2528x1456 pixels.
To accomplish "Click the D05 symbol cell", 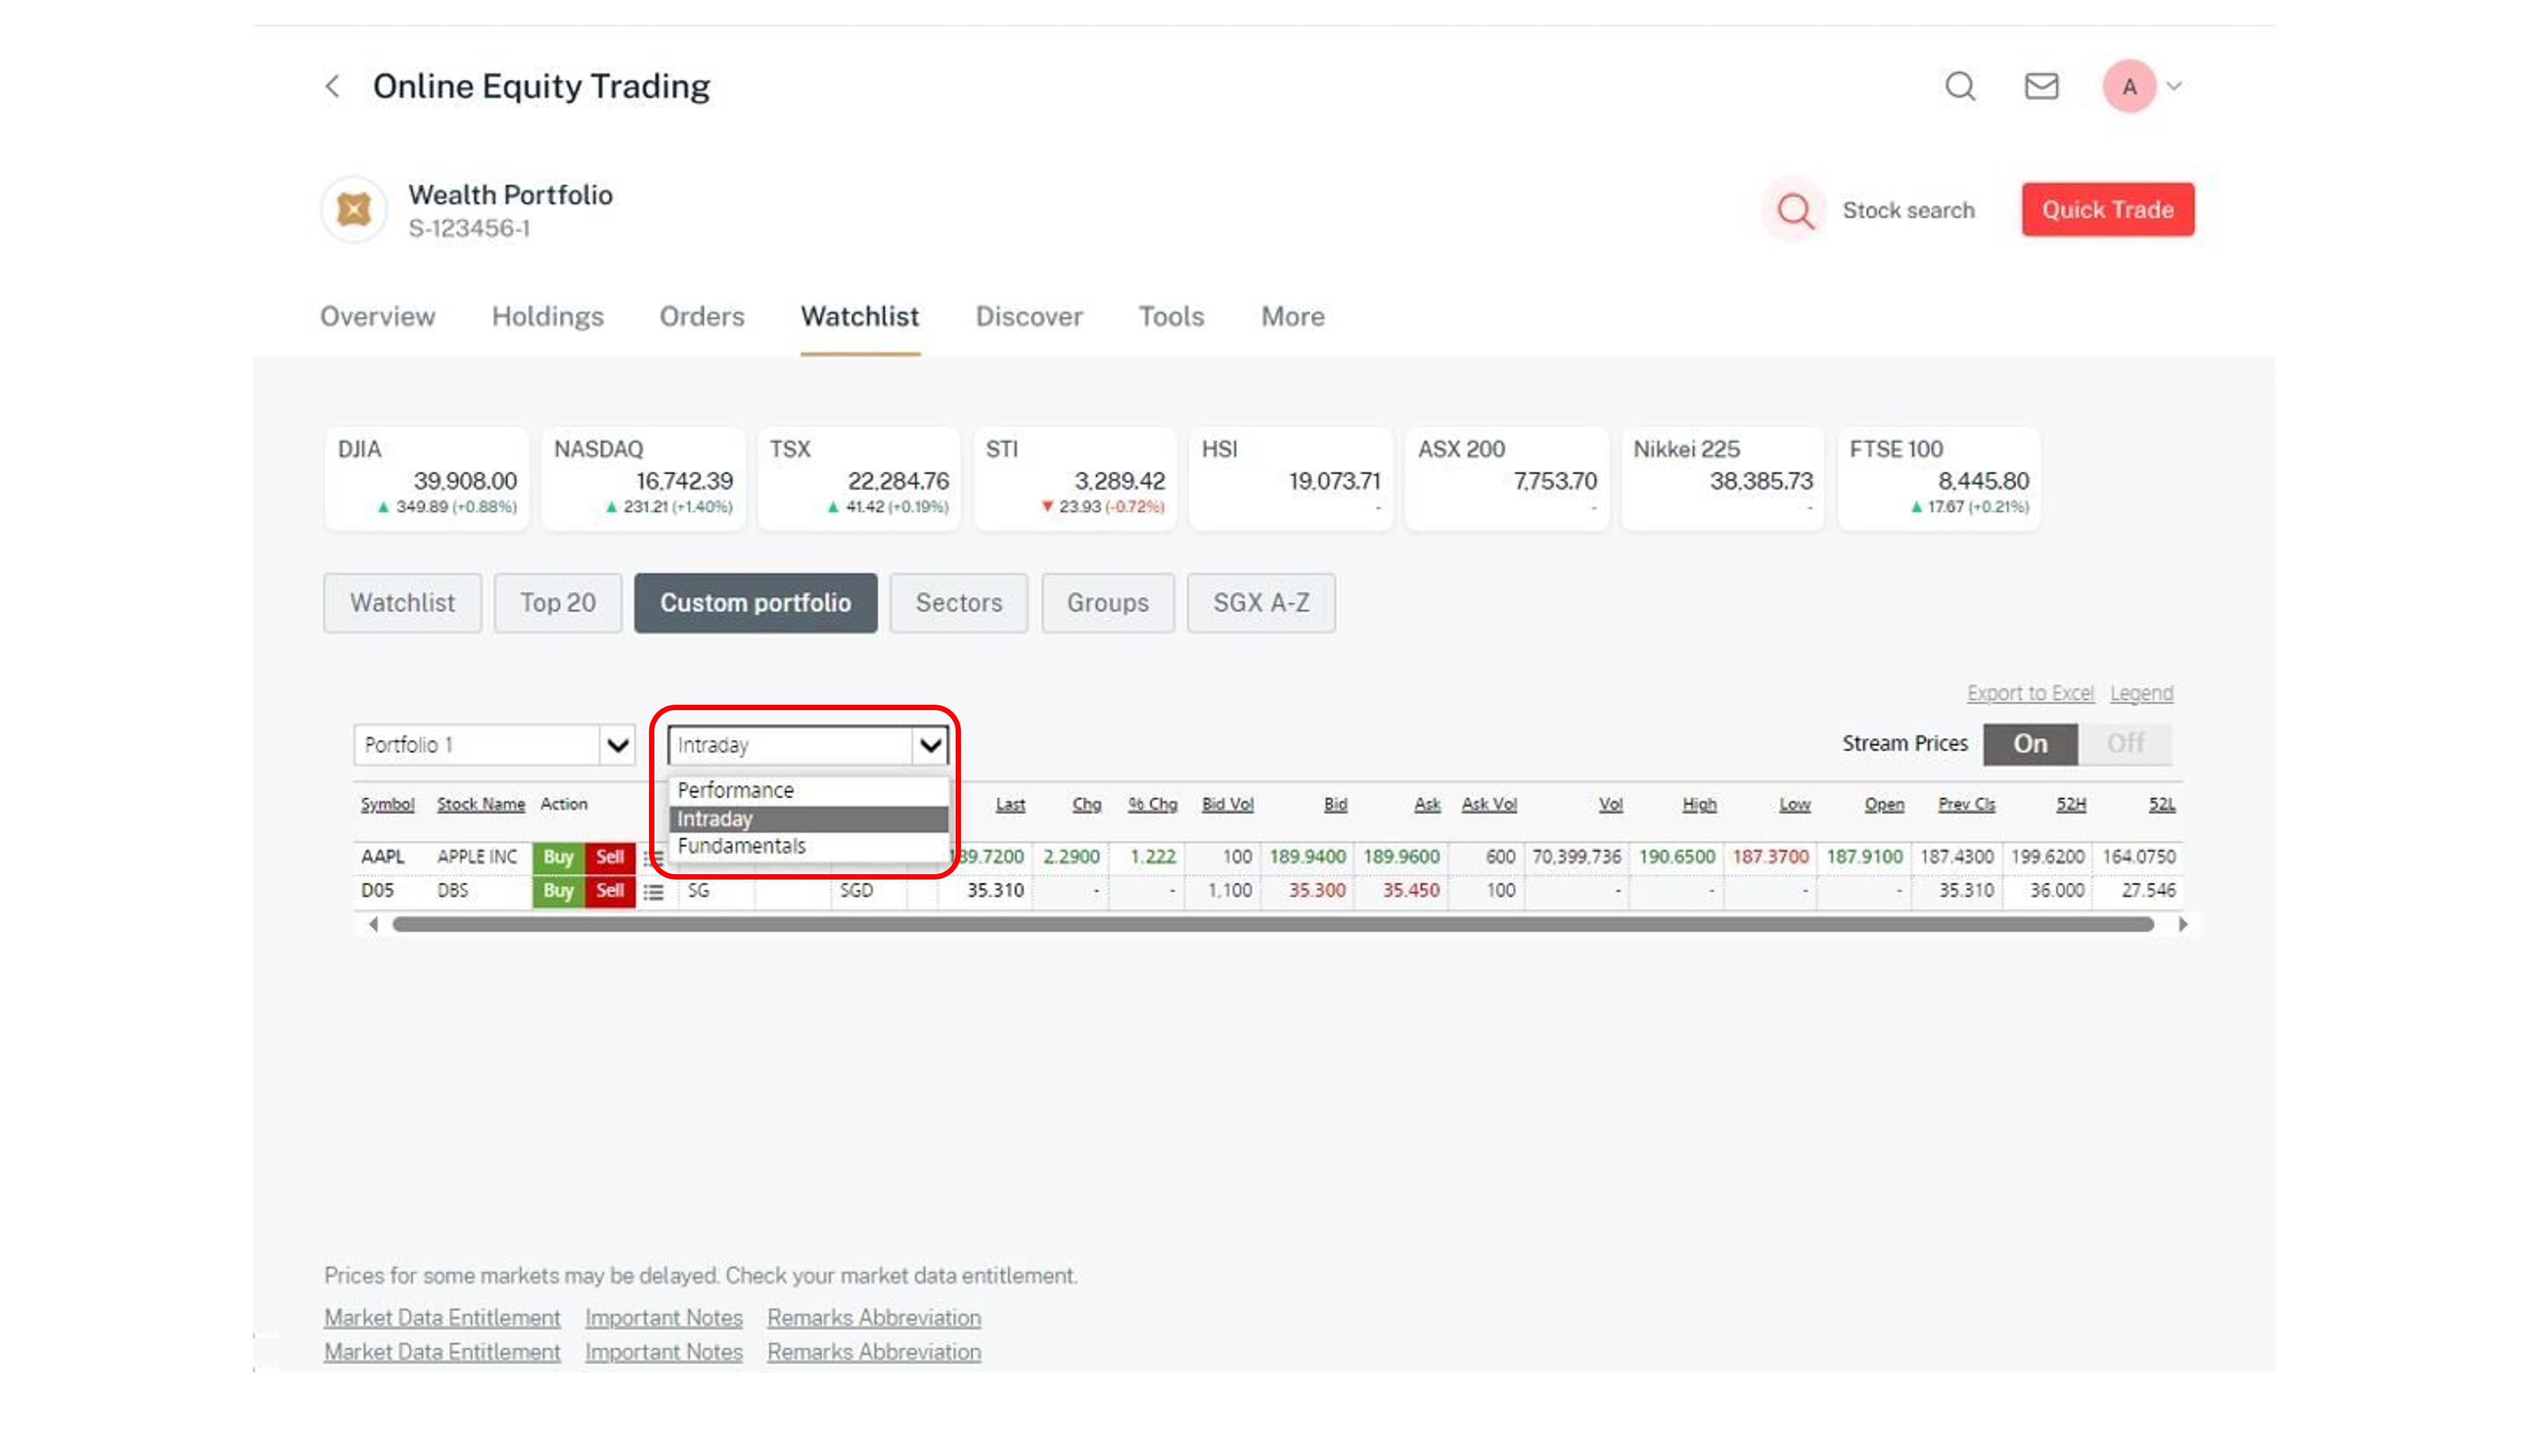I will click(x=377, y=891).
